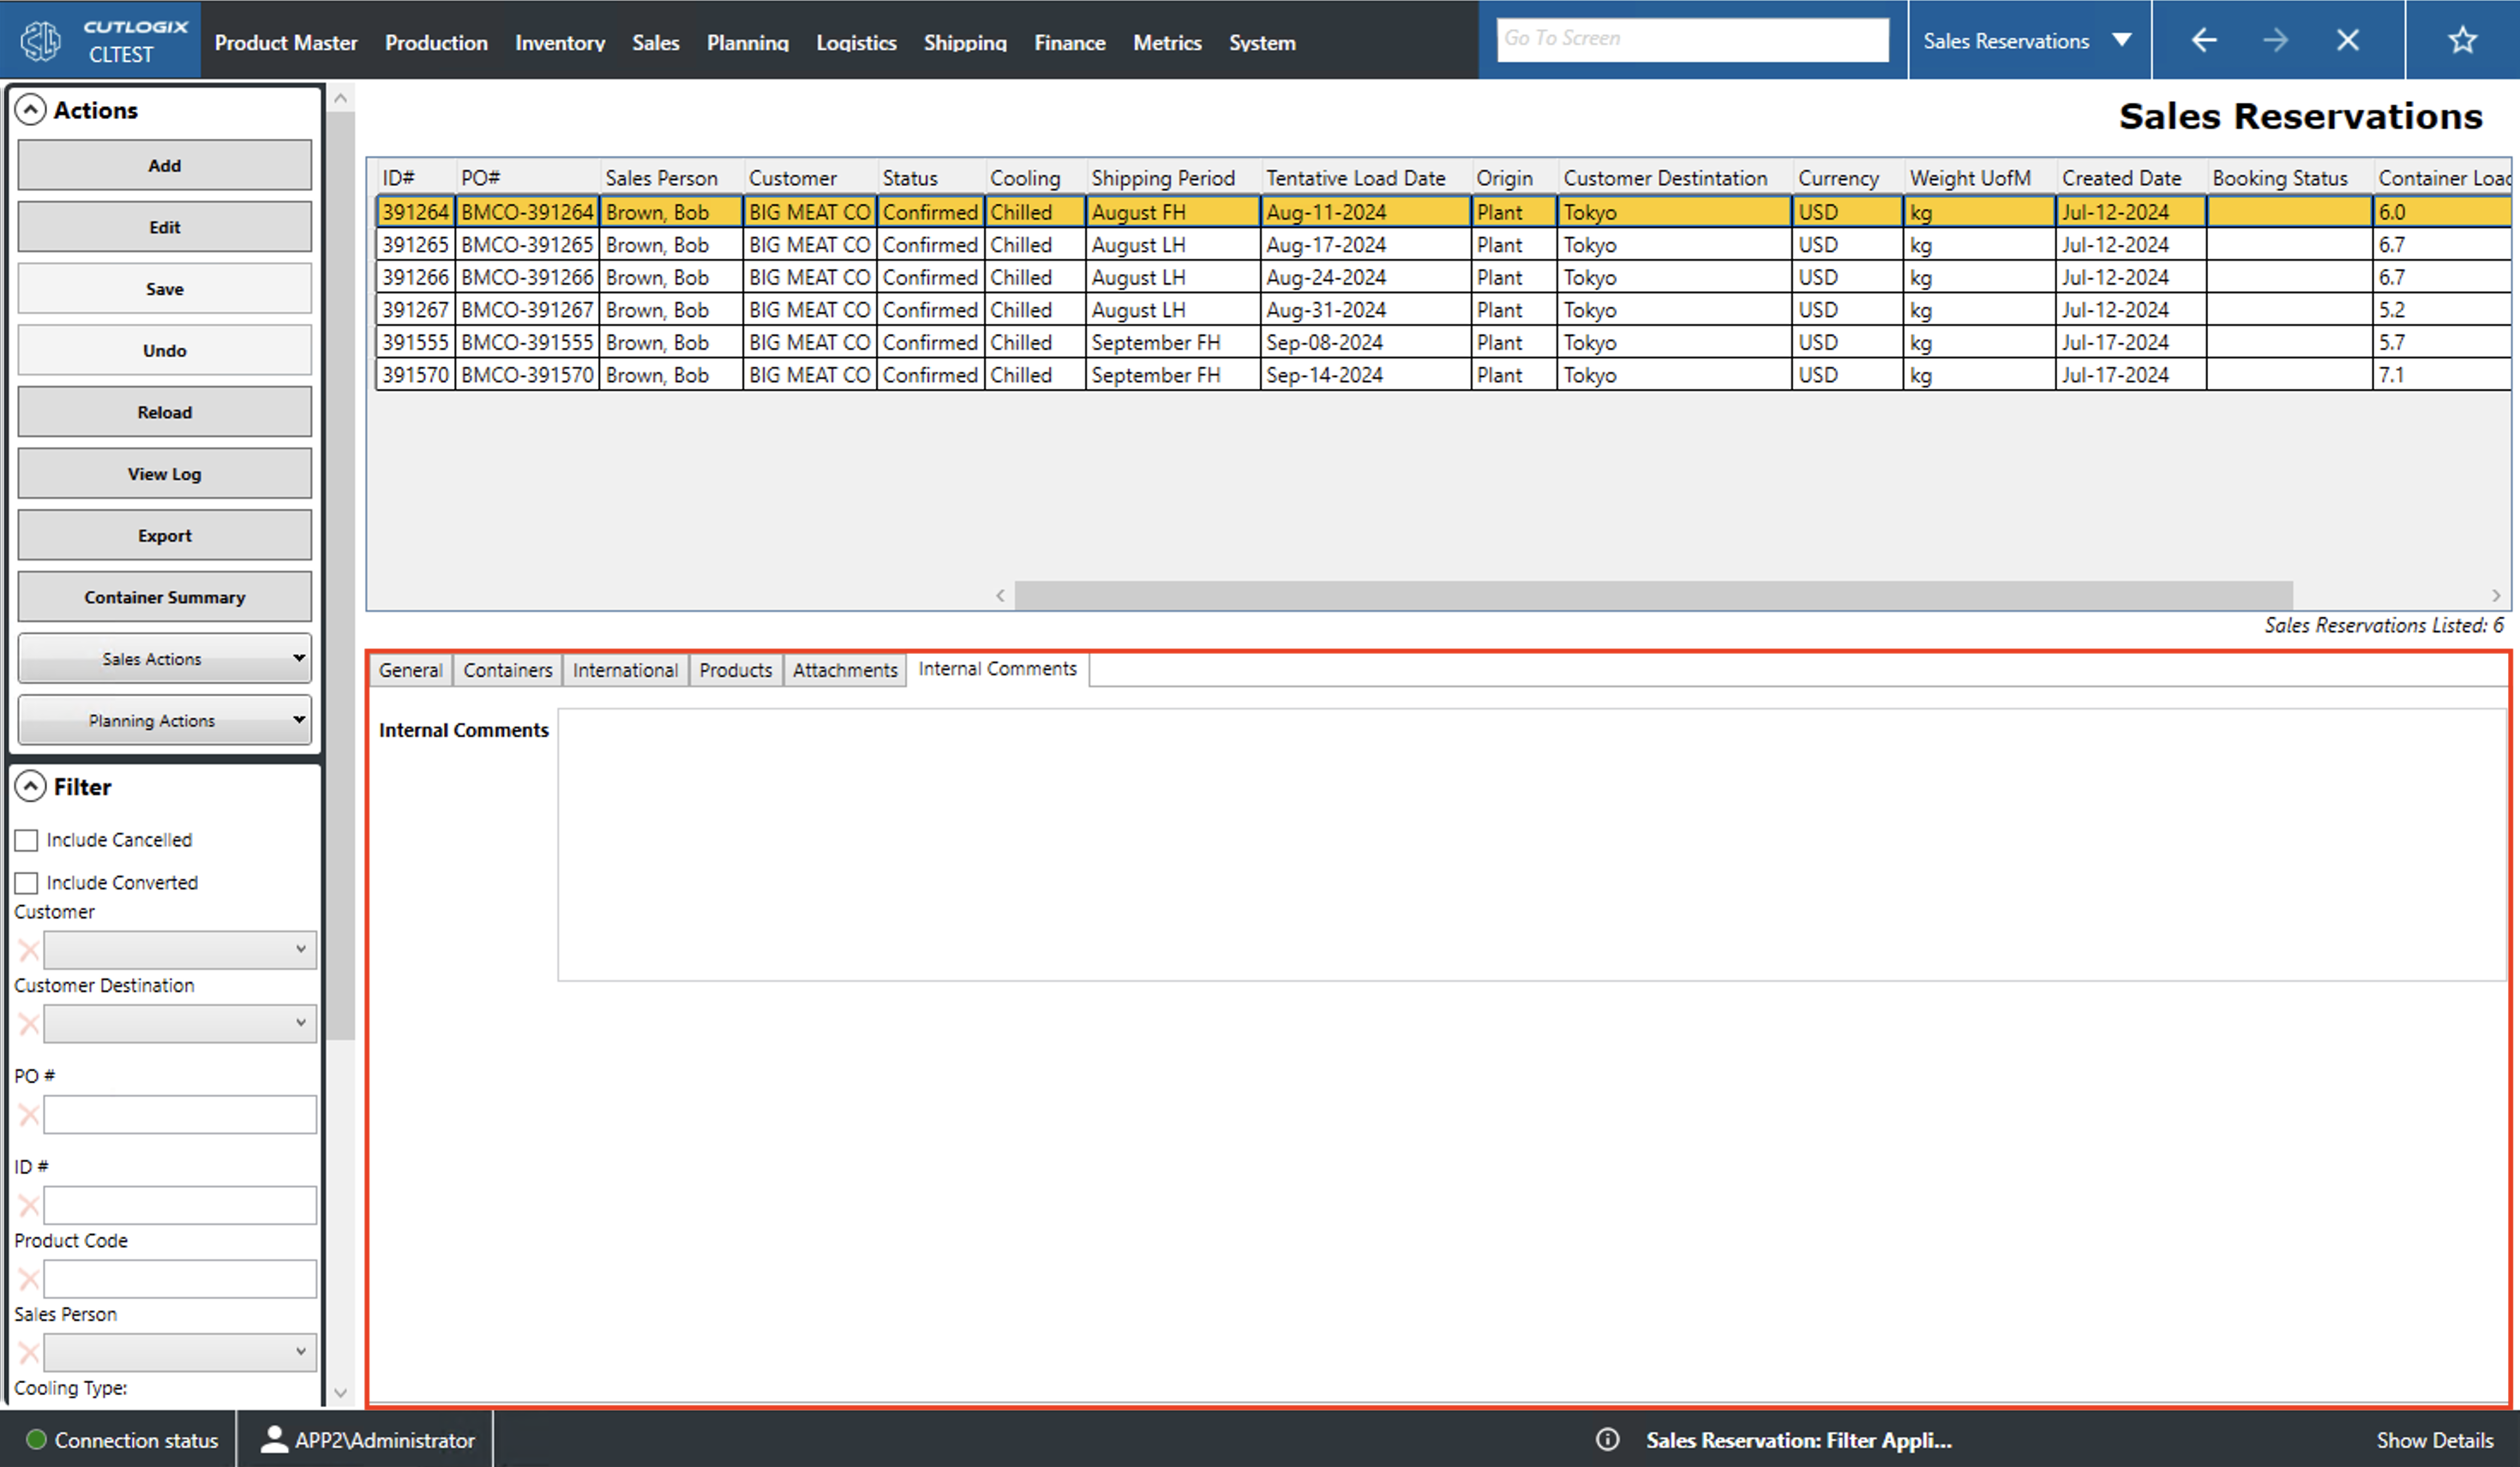2520x1467 pixels.
Task: Open the Sales Actions dropdown
Action: pyautogui.click(x=164, y=658)
